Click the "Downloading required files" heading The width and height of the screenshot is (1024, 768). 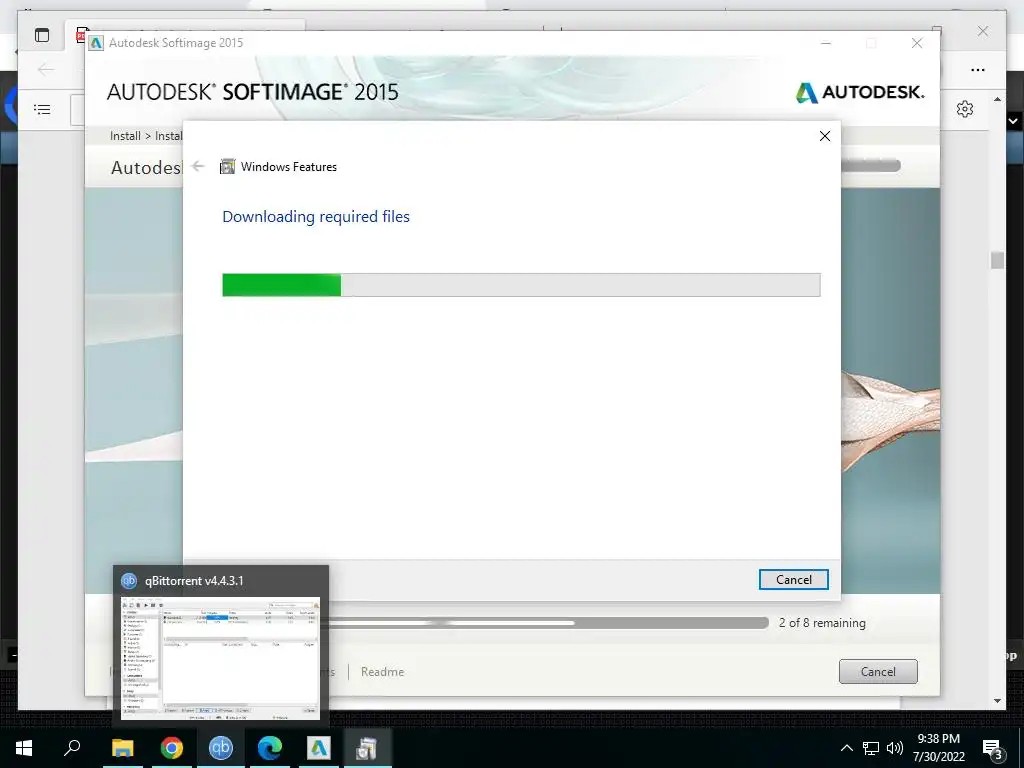316,216
